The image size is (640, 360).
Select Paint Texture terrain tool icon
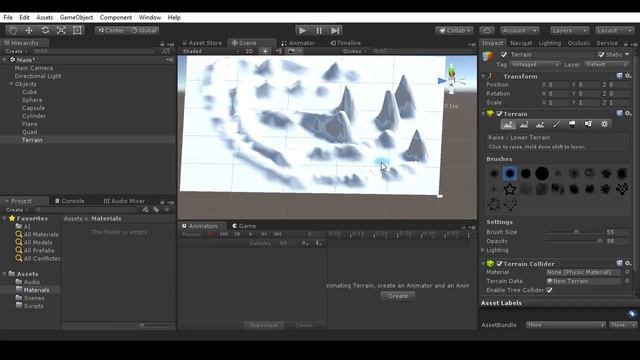coord(556,124)
